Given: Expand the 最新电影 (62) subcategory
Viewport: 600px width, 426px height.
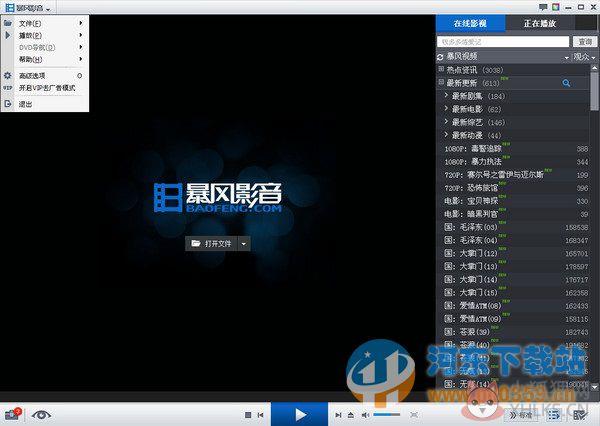Looking at the screenshot, I should (446, 109).
